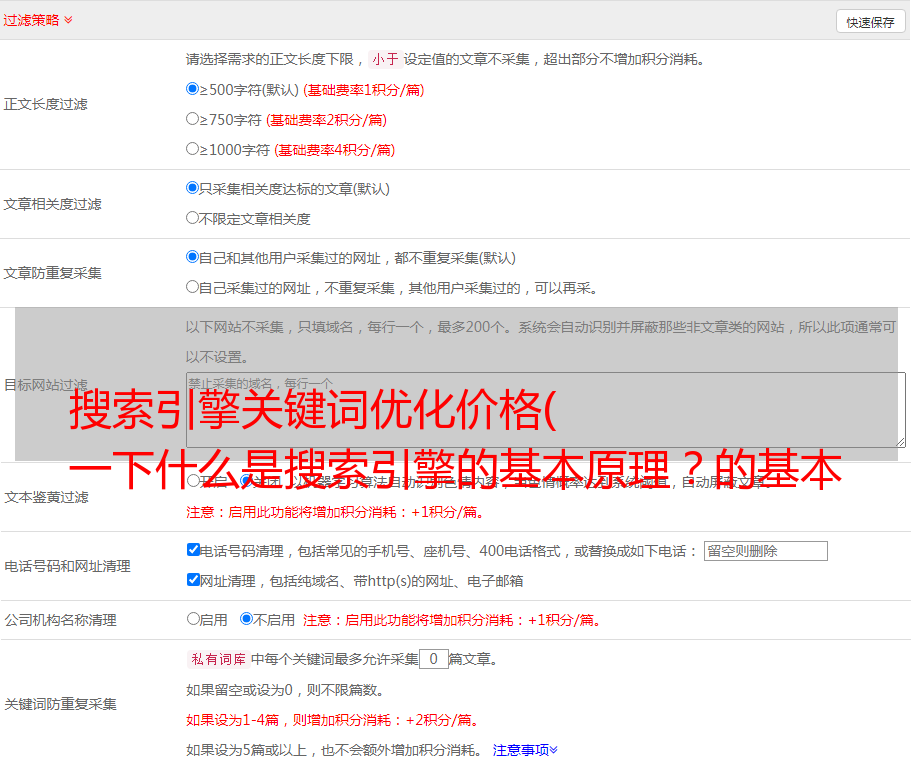Select the ≥500字符(默认) radio option

coord(193,88)
